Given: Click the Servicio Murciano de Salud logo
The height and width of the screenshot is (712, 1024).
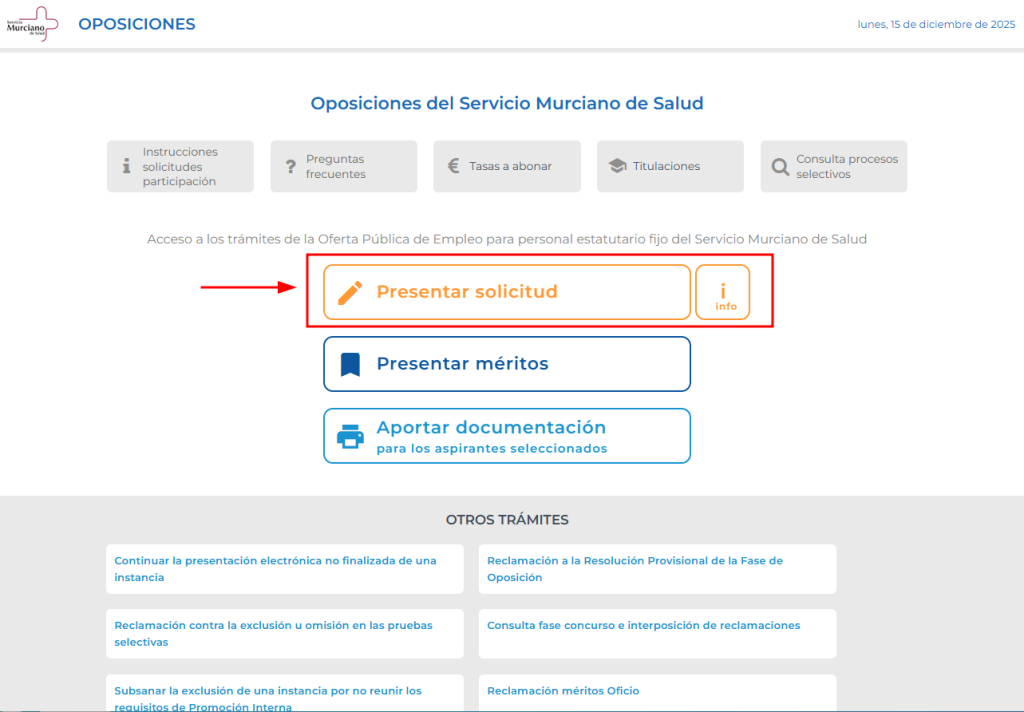Looking at the screenshot, I should tap(32, 24).
